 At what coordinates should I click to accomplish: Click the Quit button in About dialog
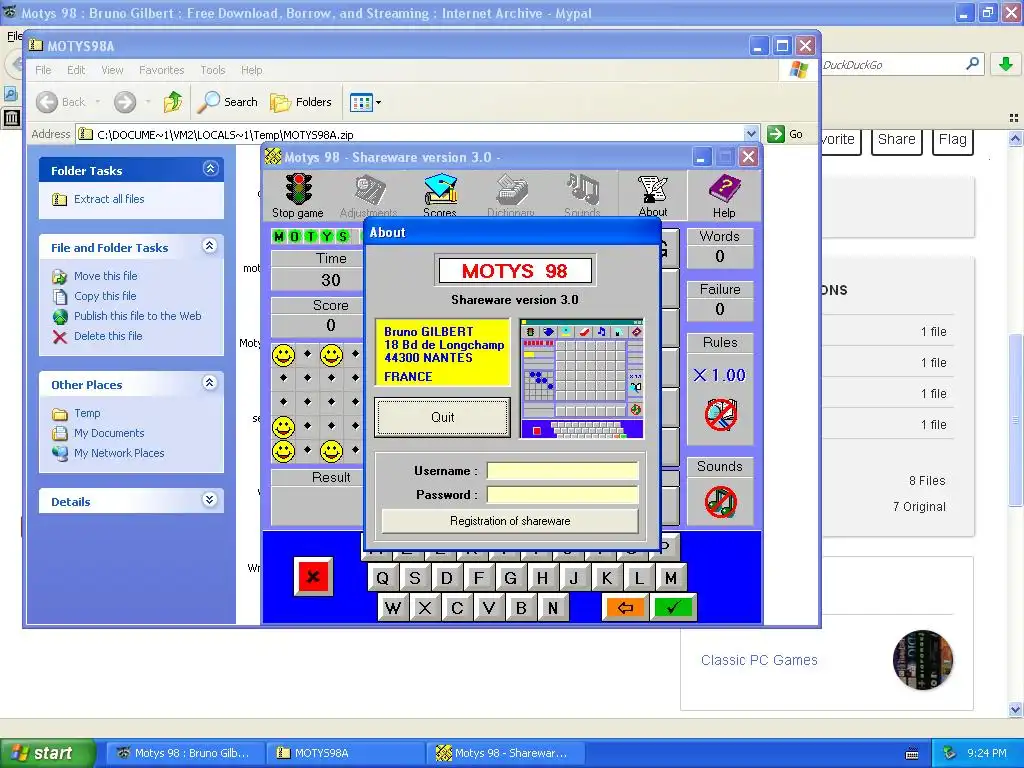tap(442, 417)
